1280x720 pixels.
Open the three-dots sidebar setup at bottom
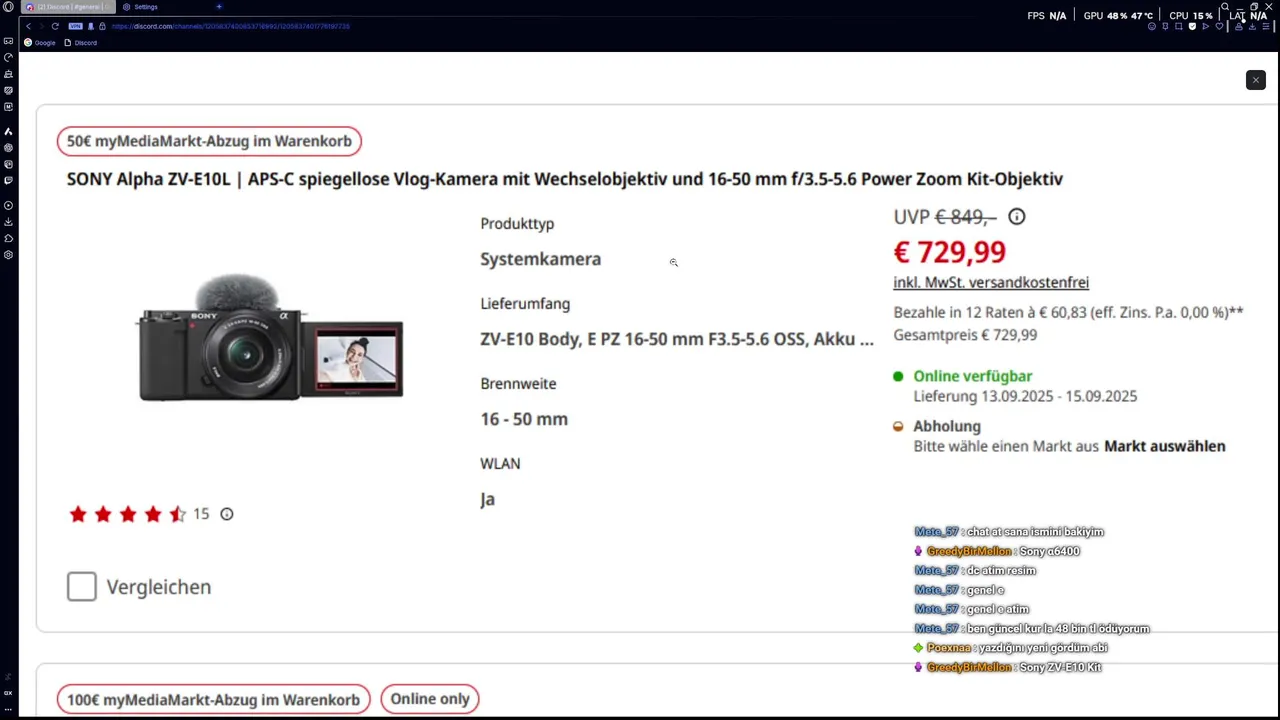tap(8, 709)
